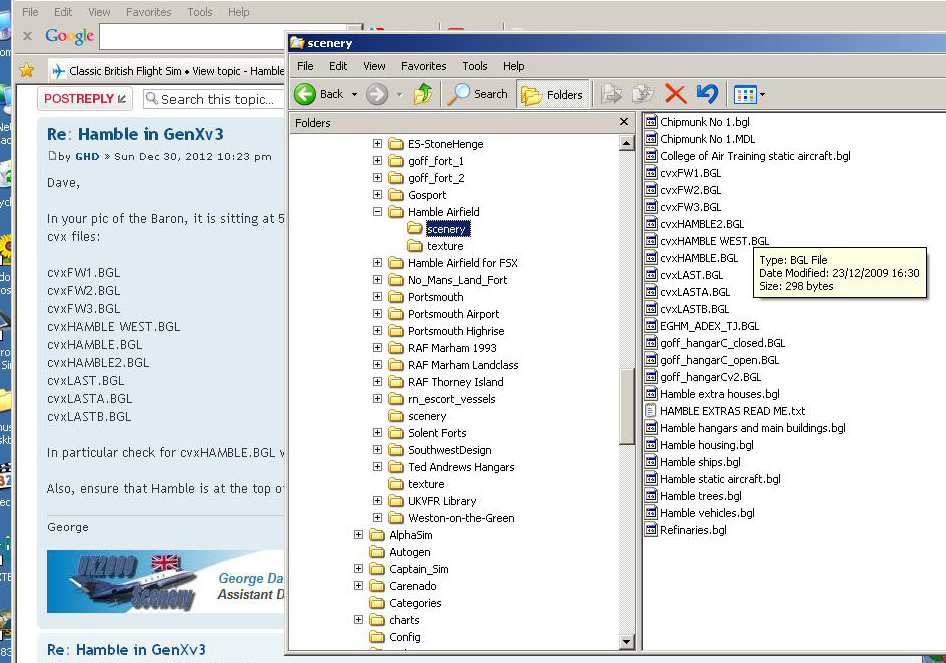Click the scroll down arrow in Folders pane
The width and height of the screenshot is (946, 663).
pos(627,642)
